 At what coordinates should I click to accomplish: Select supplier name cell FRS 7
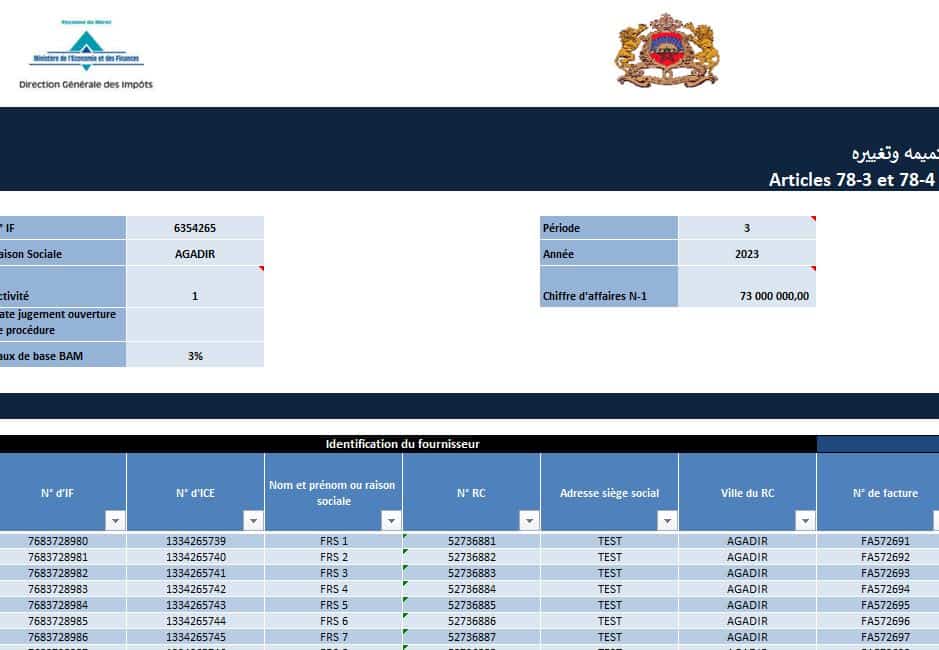[x=333, y=637]
